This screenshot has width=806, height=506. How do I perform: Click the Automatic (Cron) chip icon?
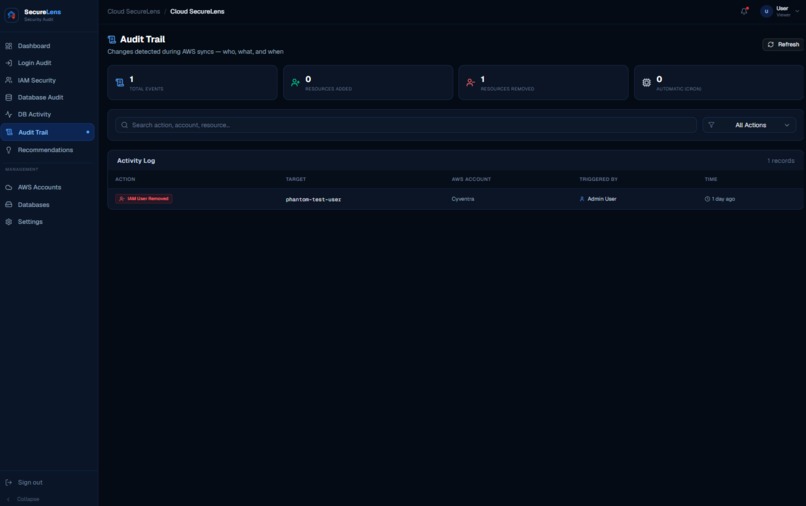646,82
